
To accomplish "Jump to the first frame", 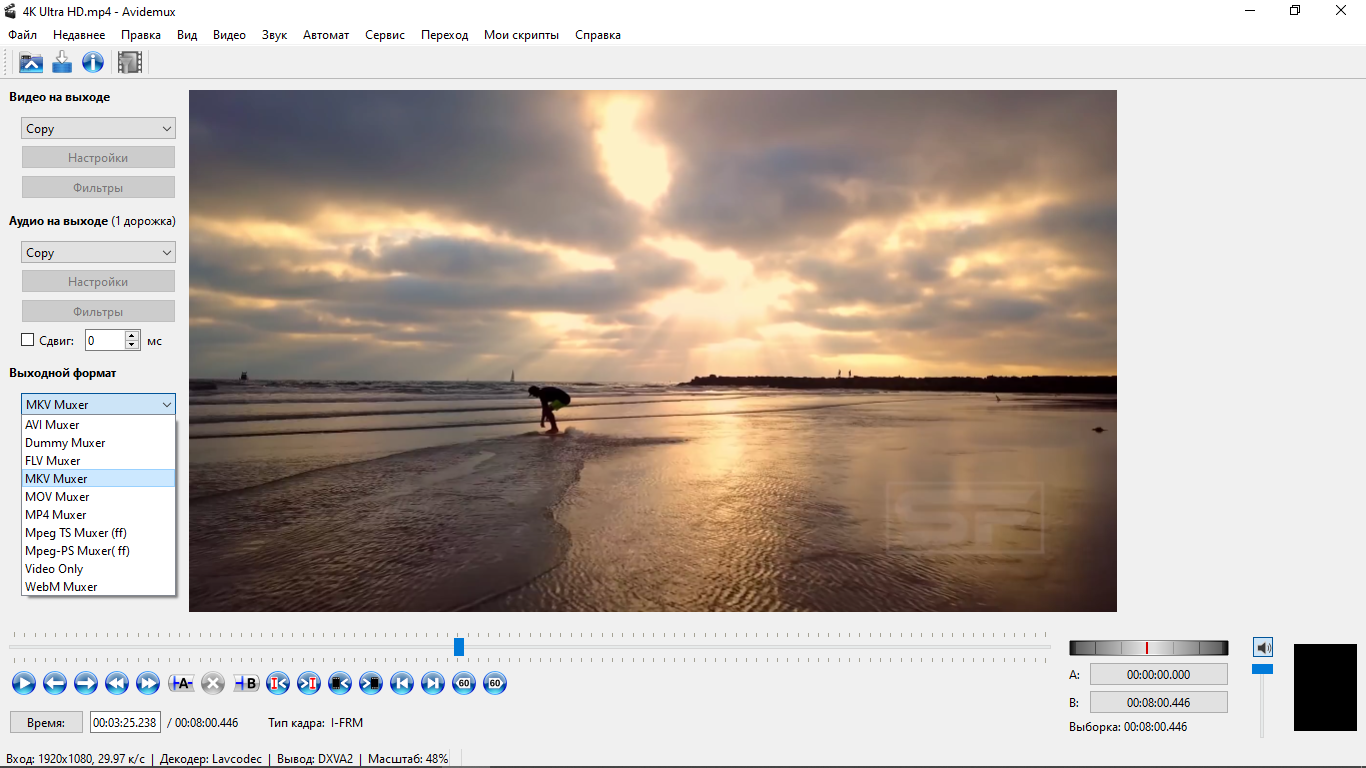I will click(401, 683).
